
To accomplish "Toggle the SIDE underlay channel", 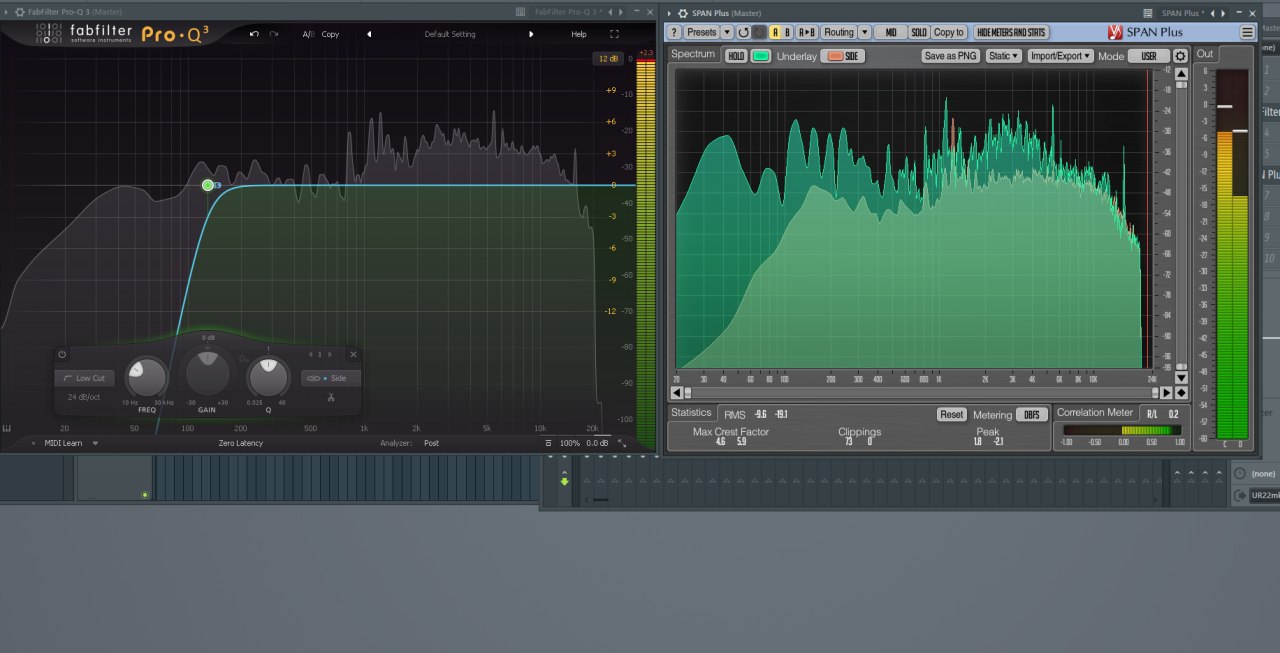I will click(x=843, y=56).
